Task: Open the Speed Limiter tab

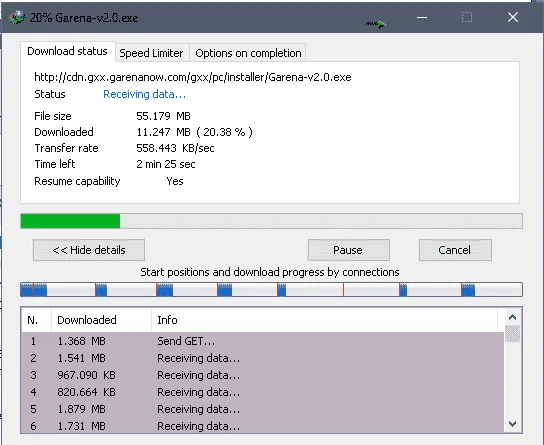Action: pos(151,53)
